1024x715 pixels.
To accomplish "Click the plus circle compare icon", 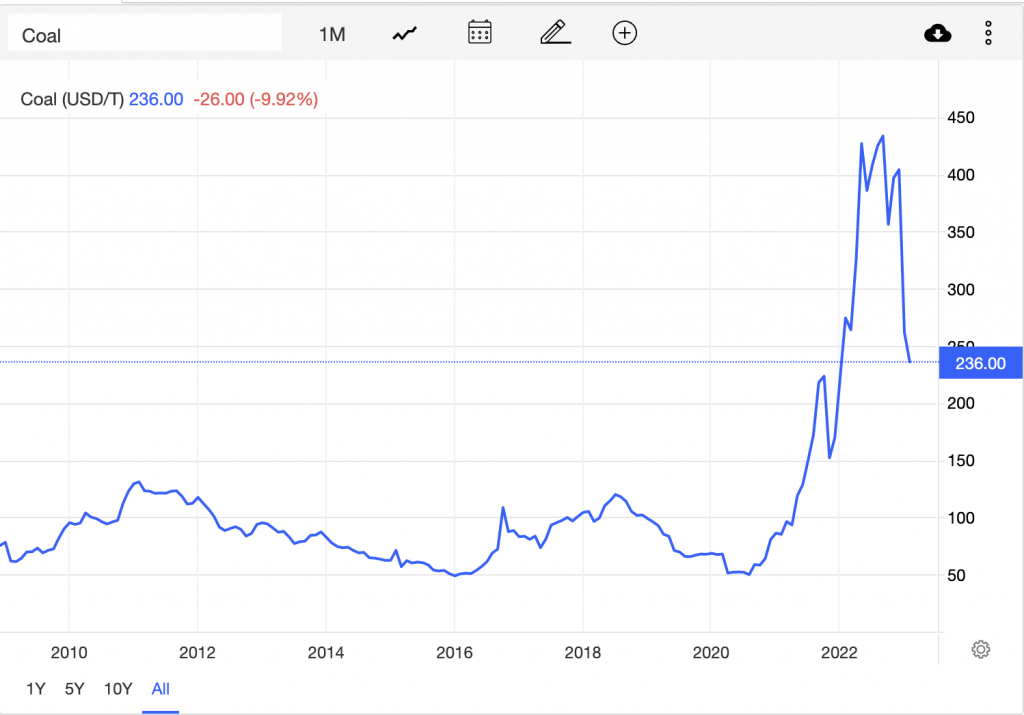I will click(x=624, y=33).
